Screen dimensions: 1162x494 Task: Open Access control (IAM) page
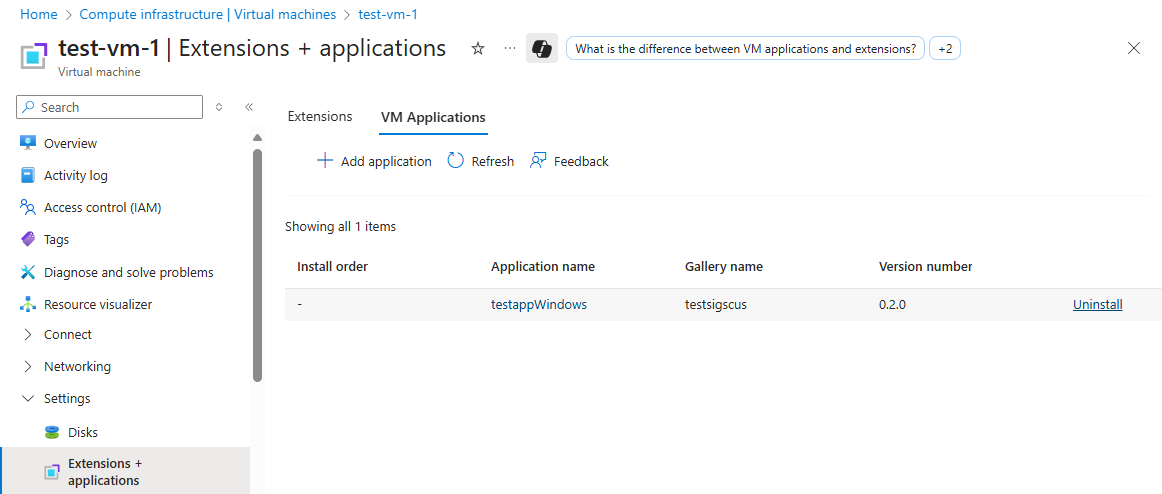coord(102,207)
